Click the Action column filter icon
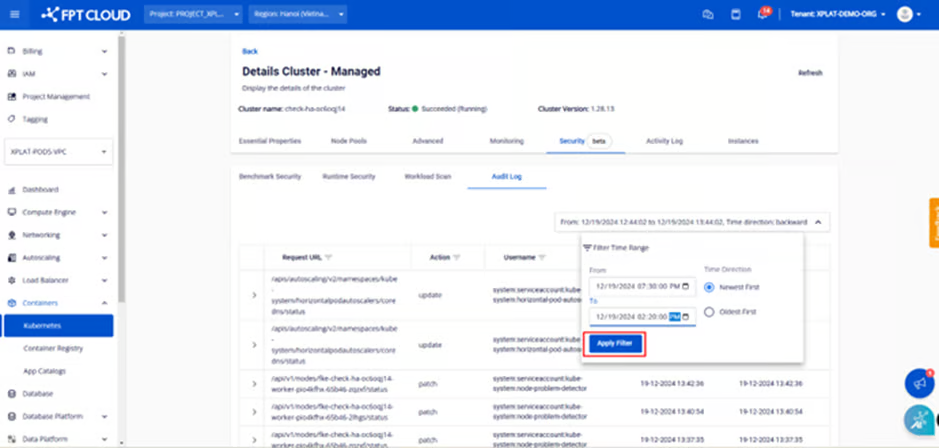The image size is (939, 448). point(457,257)
